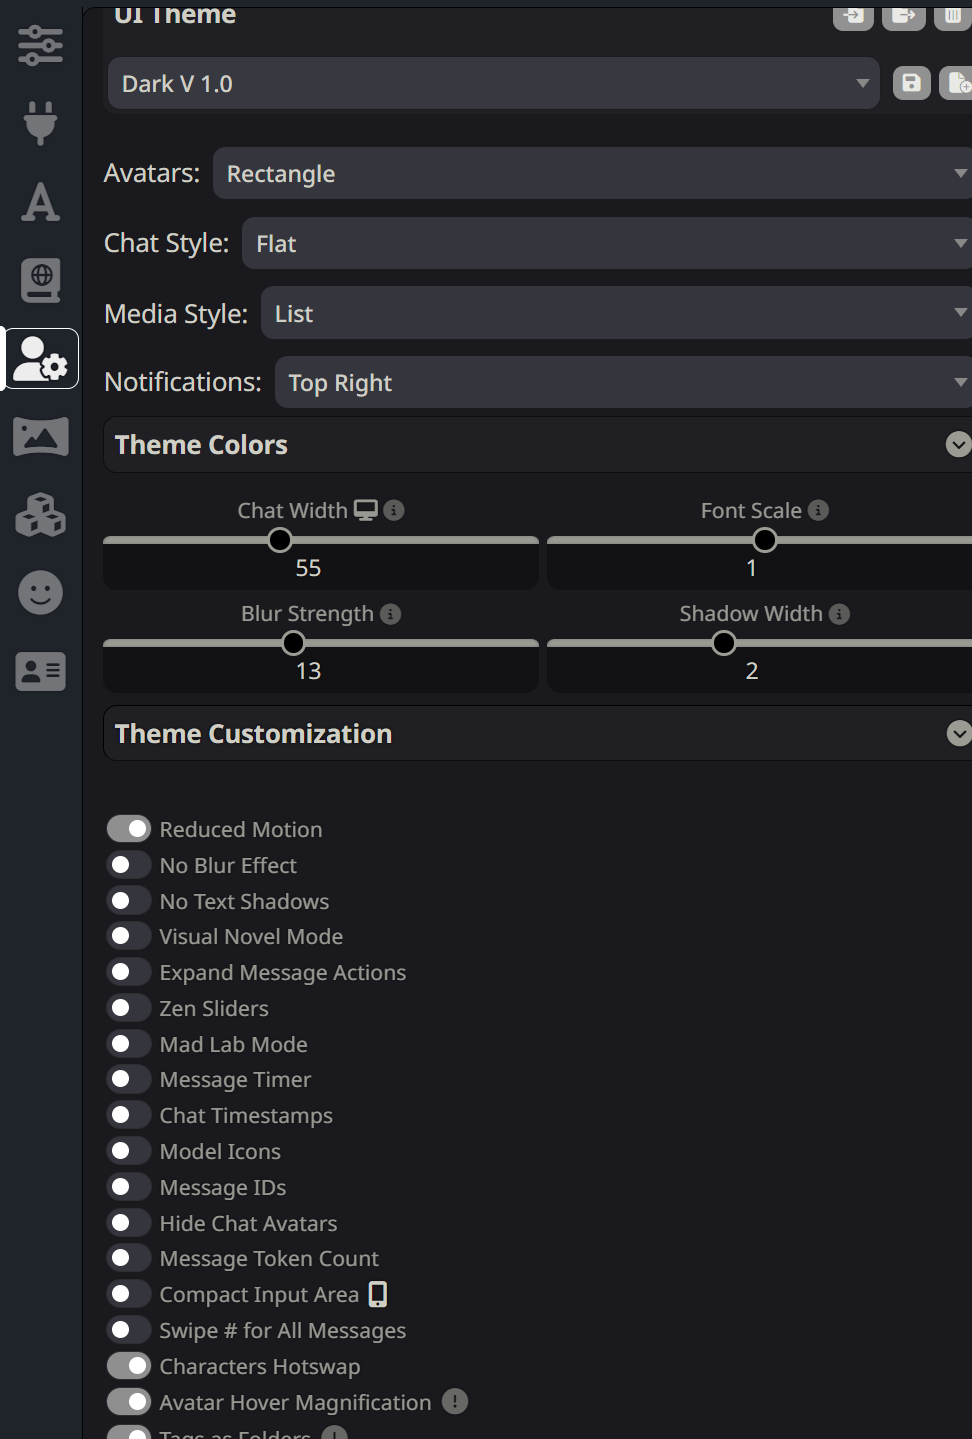Disable the Reduced Motion toggle
The image size is (972, 1439).
point(129,829)
